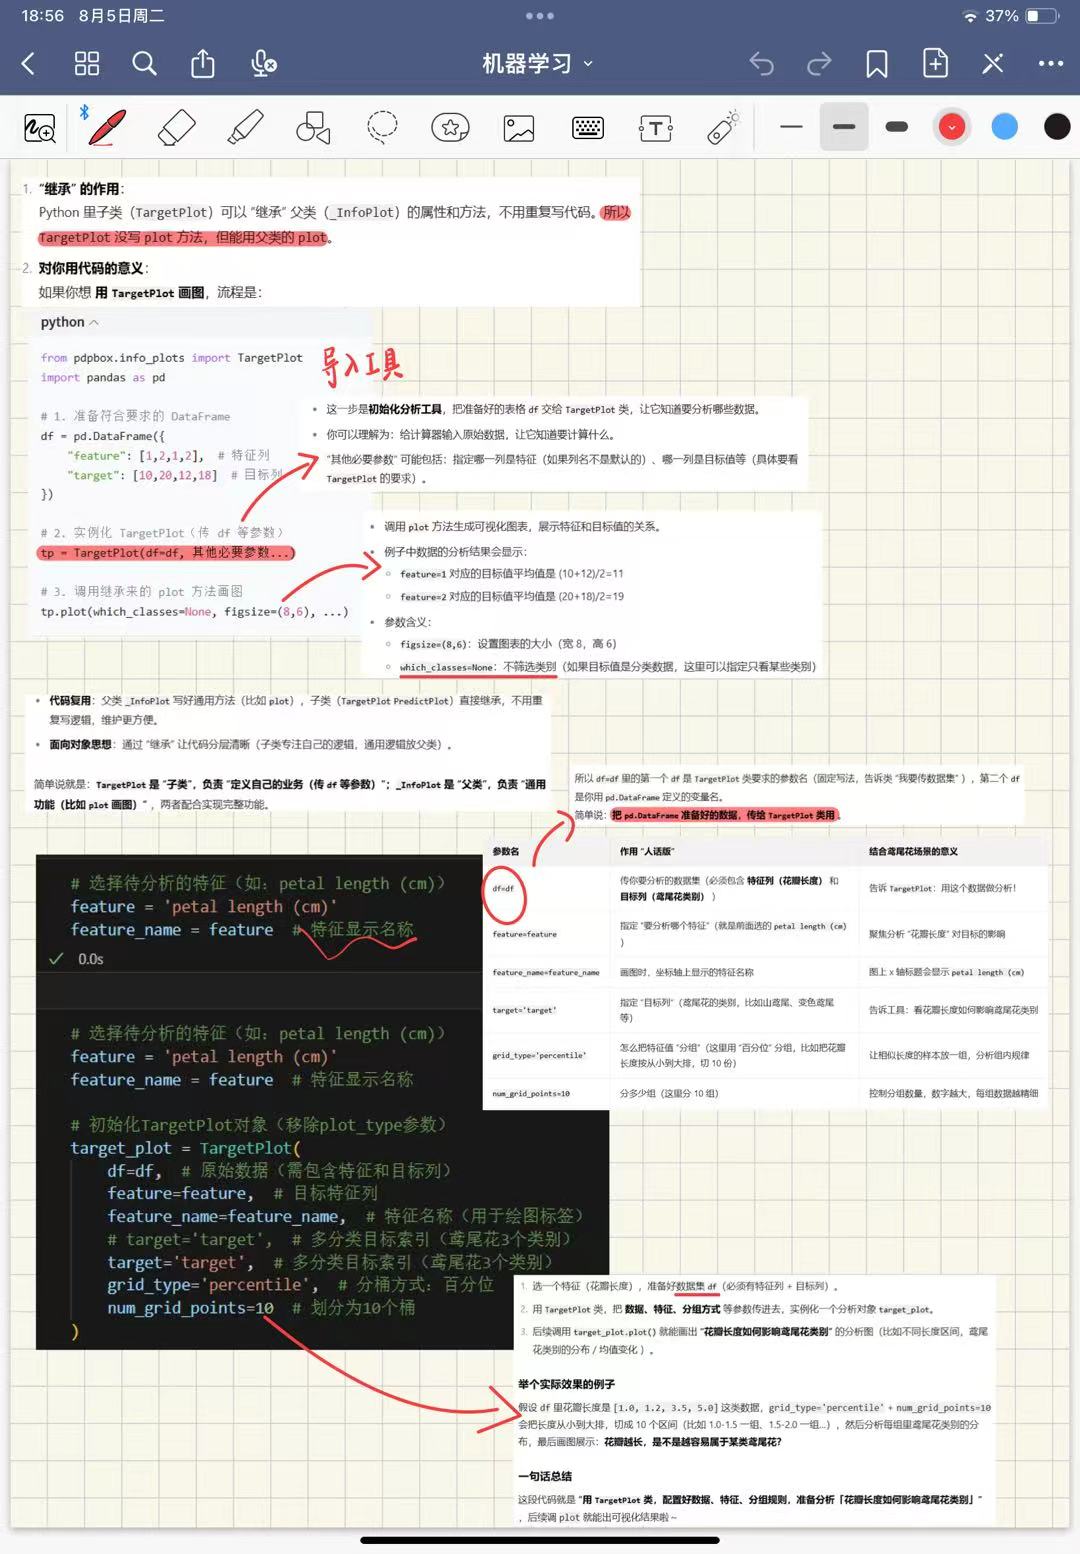The height and width of the screenshot is (1554, 1080).
Task: Add a new page to the notebook
Action: point(935,63)
